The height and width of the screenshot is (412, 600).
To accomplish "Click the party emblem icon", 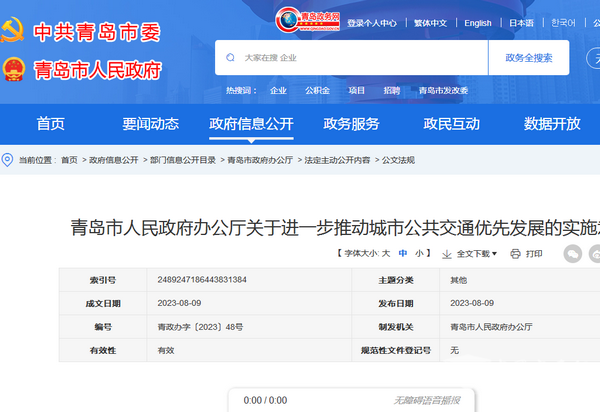I will pos(14,30).
